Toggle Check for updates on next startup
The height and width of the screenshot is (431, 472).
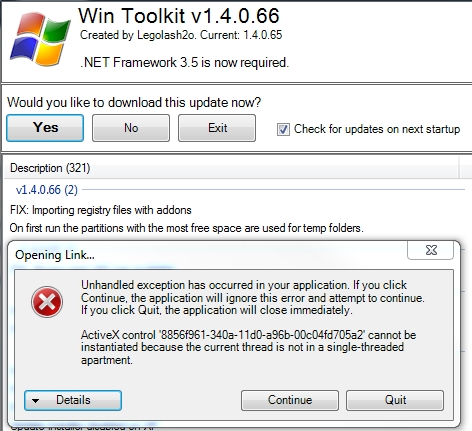[x=283, y=129]
